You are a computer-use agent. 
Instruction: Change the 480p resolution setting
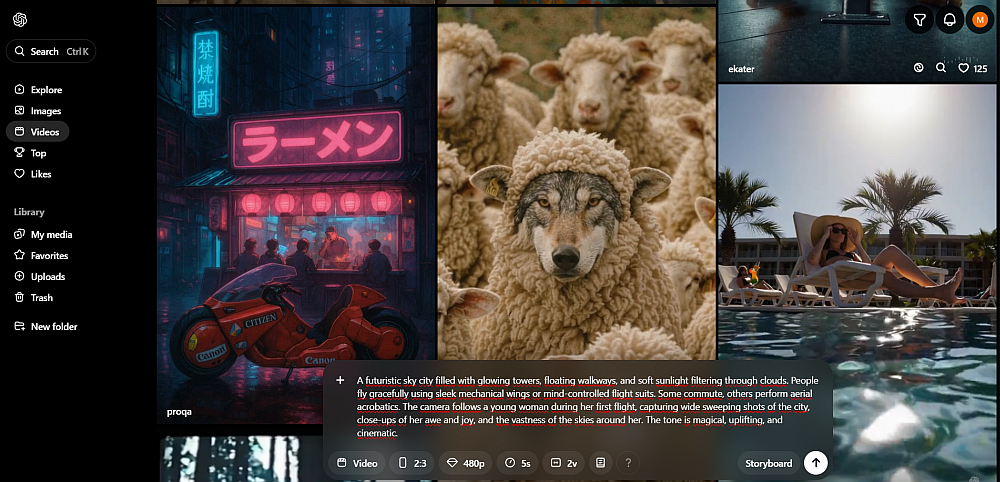coord(466,463)
